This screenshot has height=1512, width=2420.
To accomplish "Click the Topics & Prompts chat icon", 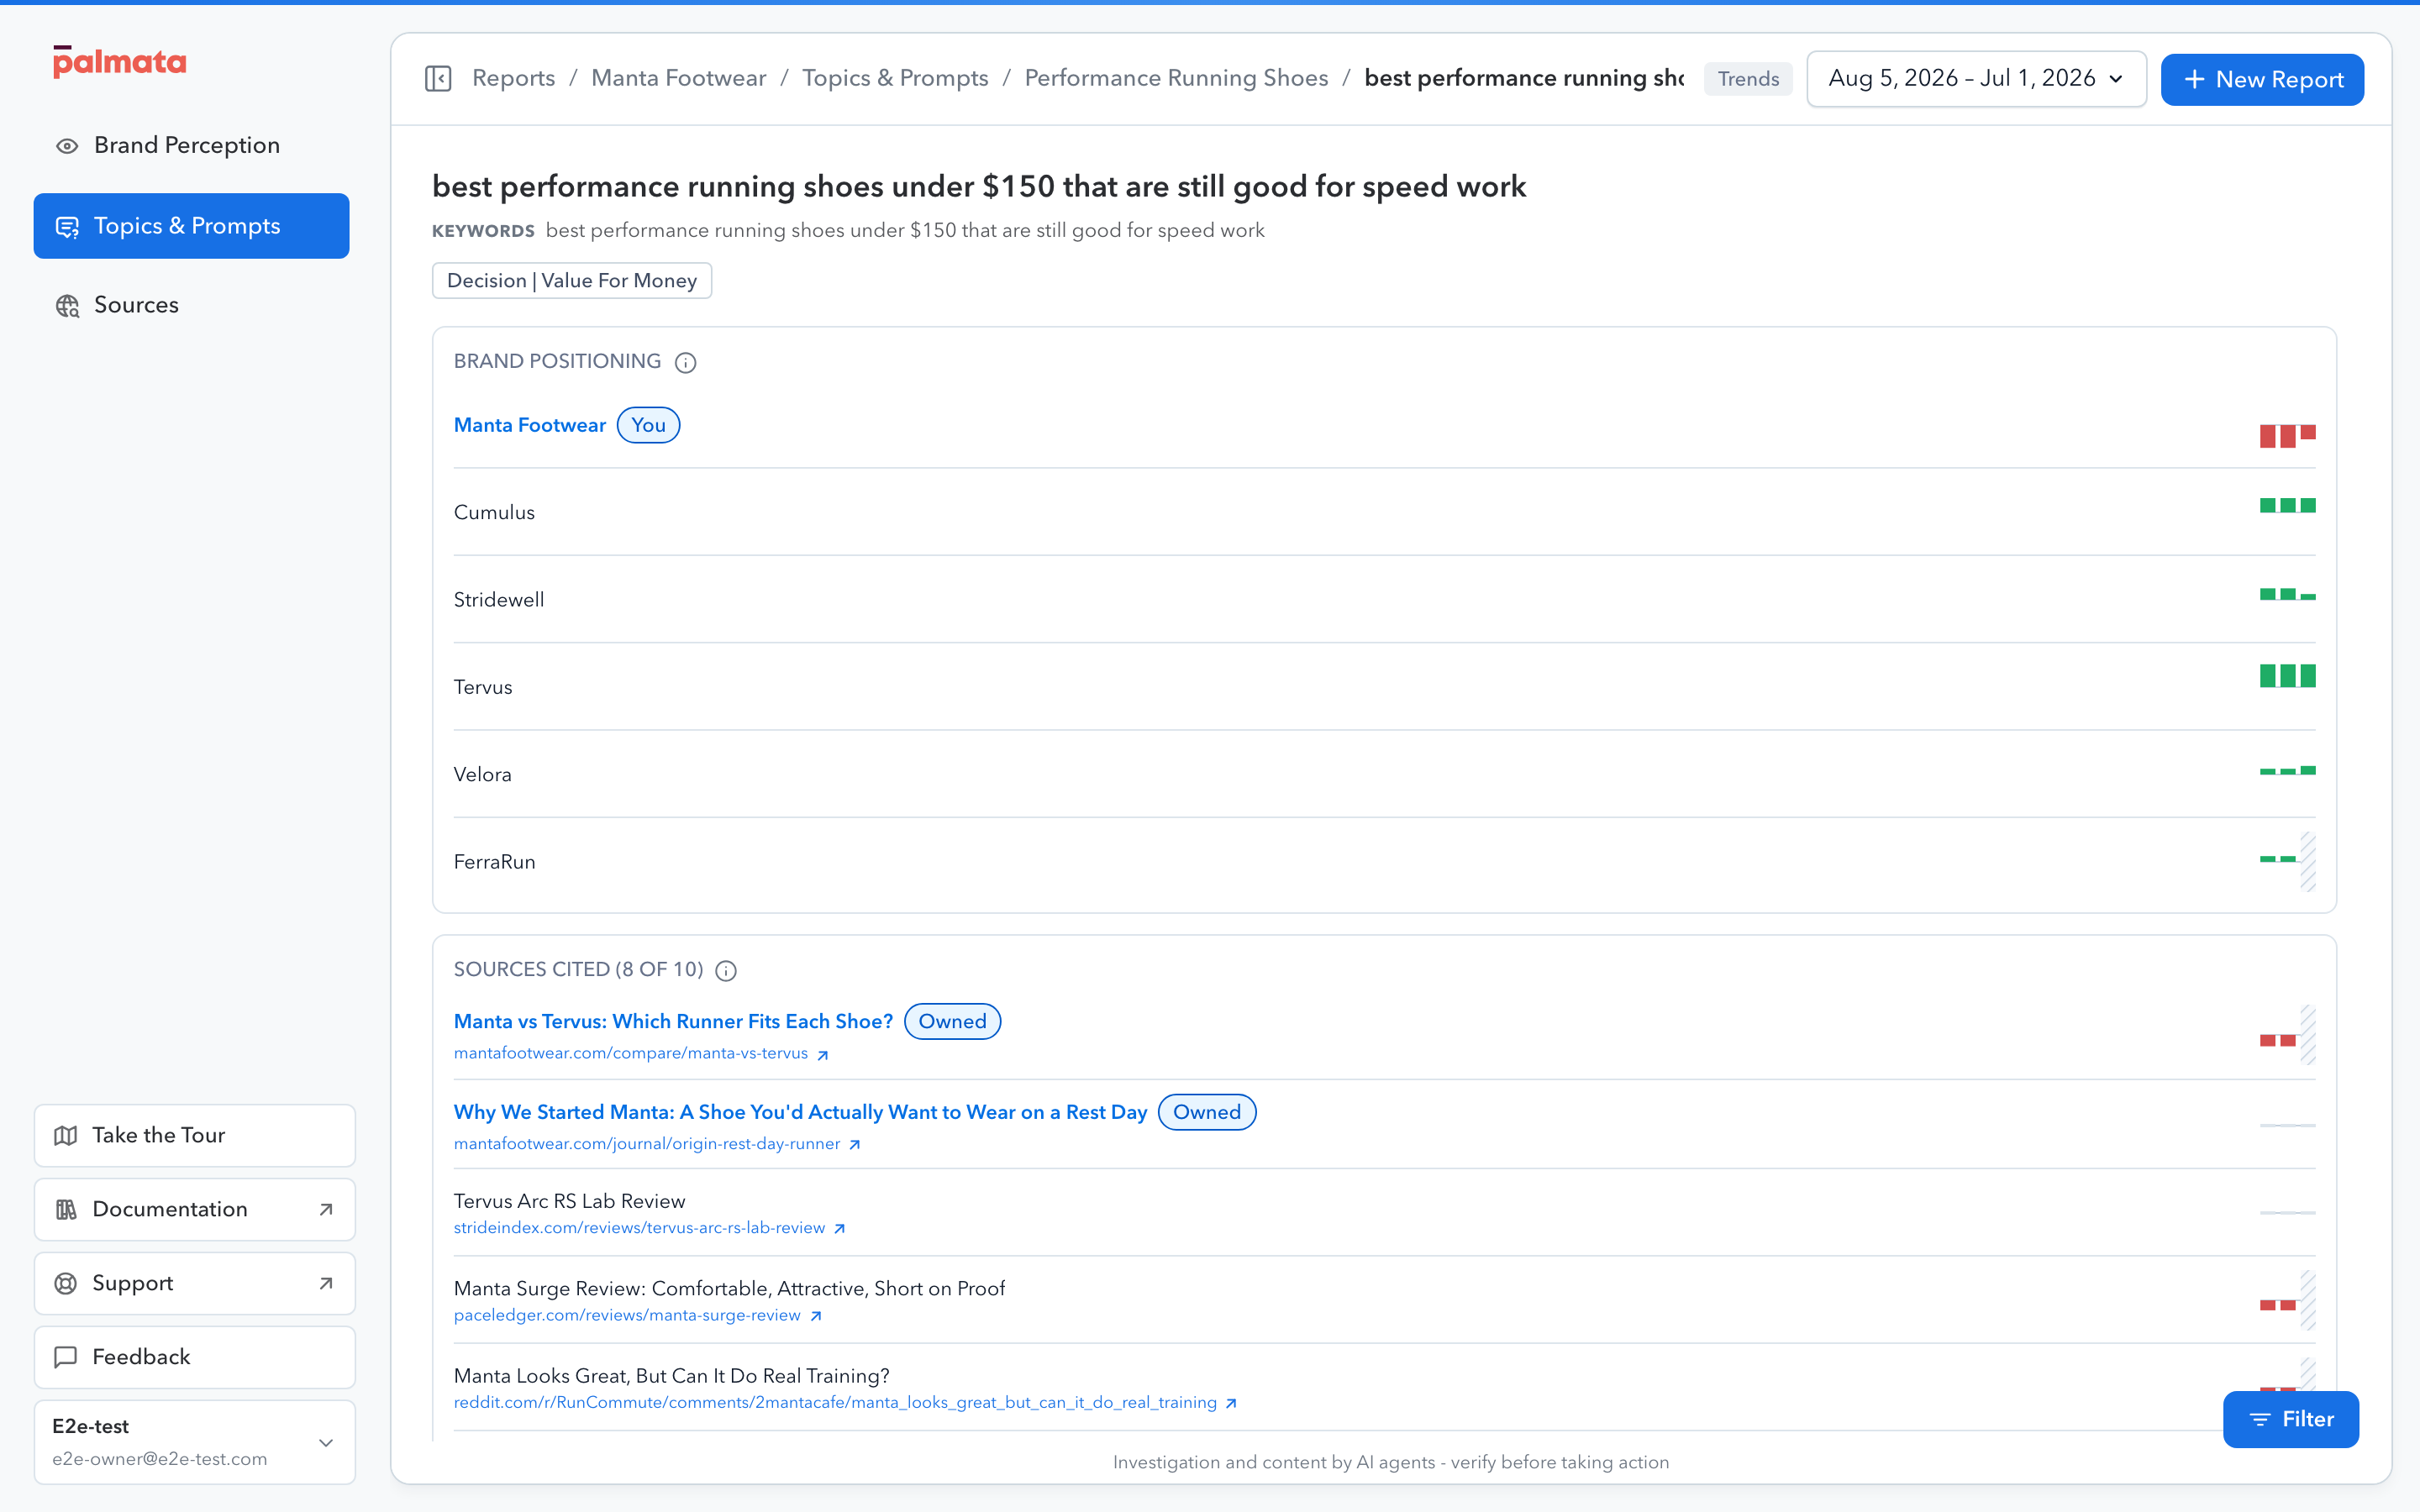I will (x=67, y=227).
